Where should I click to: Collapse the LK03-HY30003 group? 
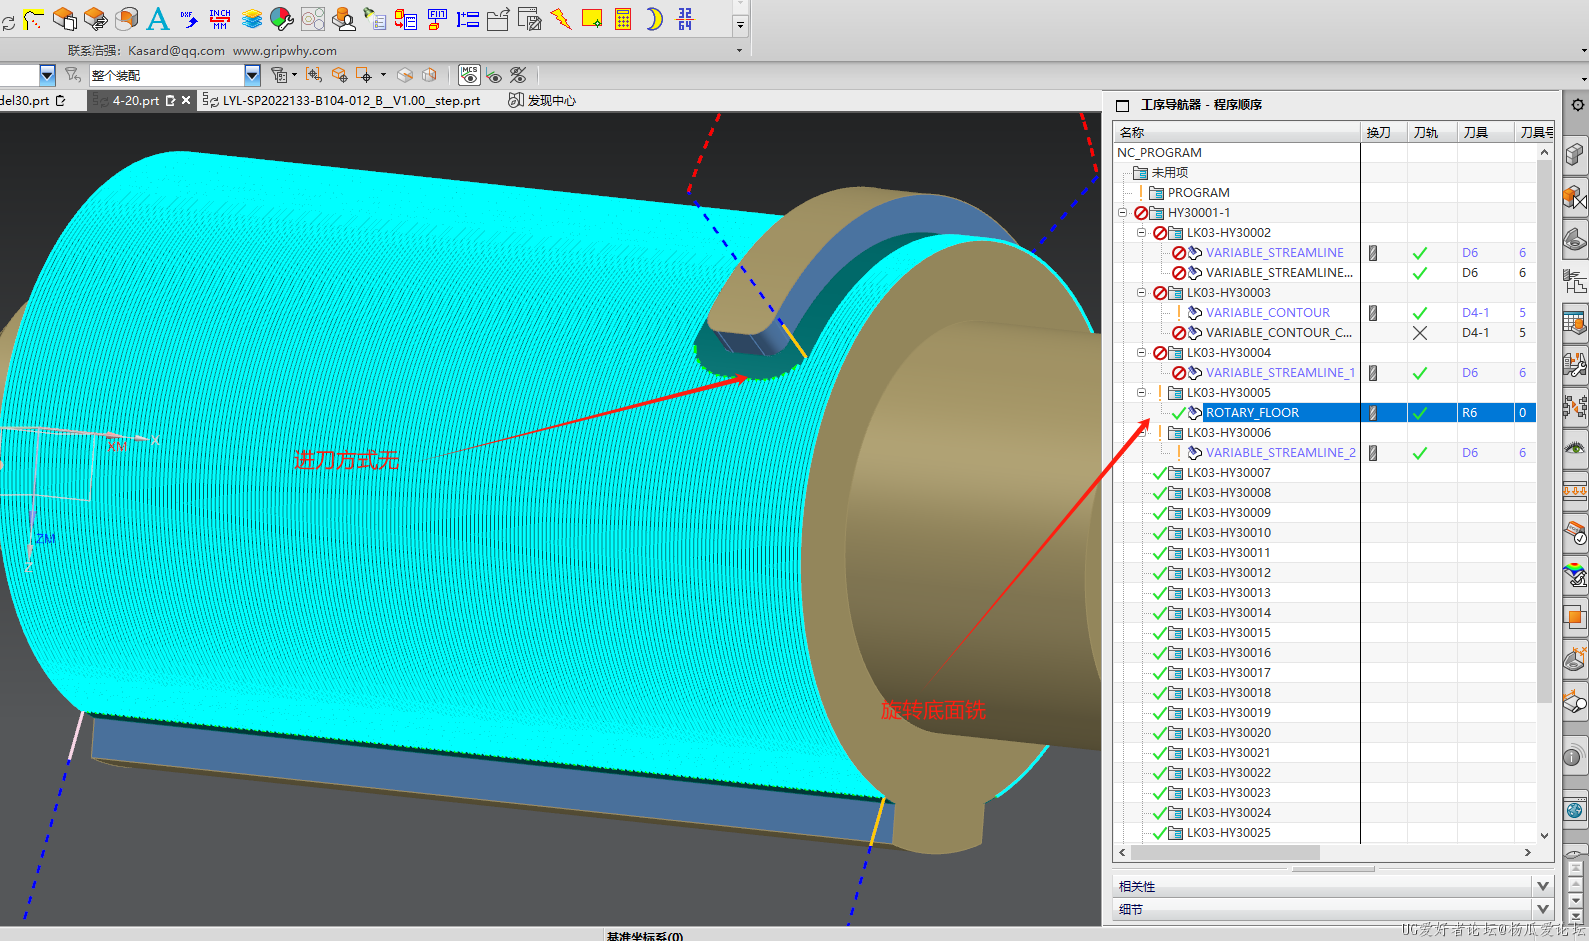pyautogui.click(x=1141, y=292)
